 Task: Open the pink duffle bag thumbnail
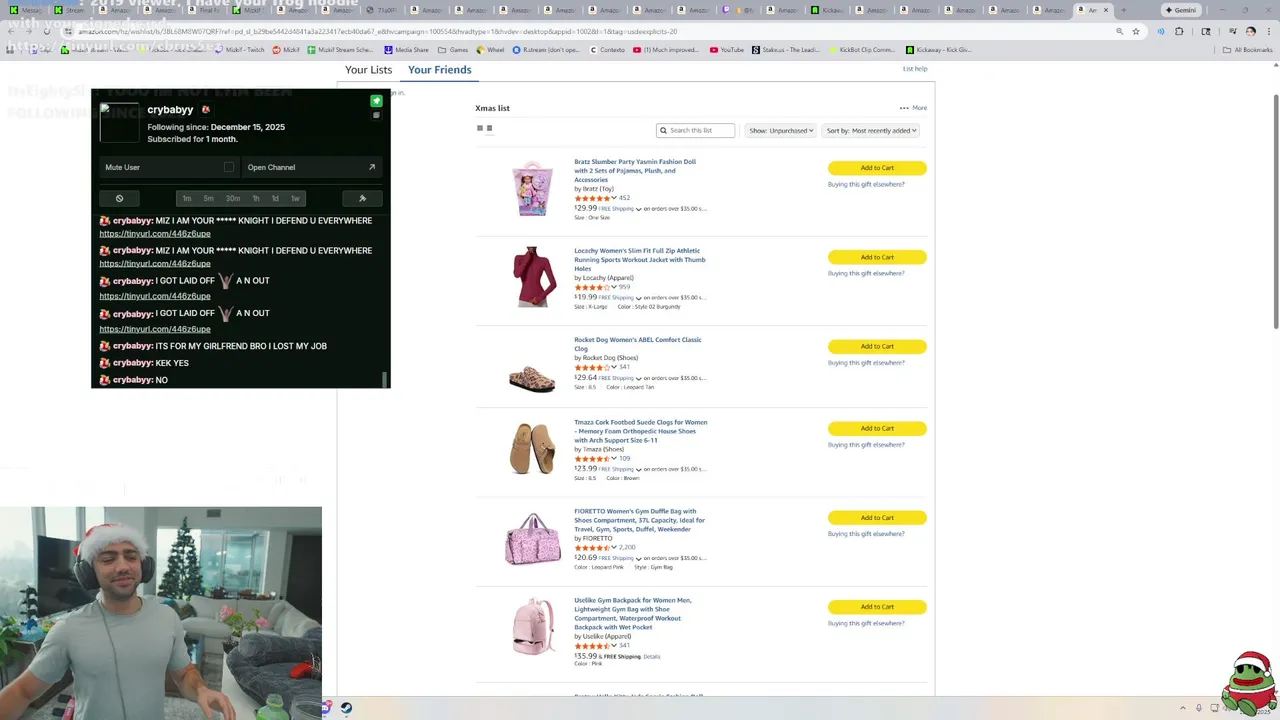pos(532,539)
